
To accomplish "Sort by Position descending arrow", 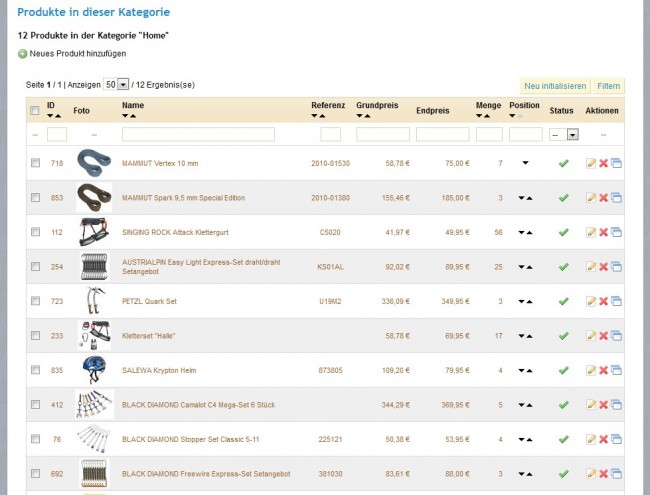I will 512,116.
